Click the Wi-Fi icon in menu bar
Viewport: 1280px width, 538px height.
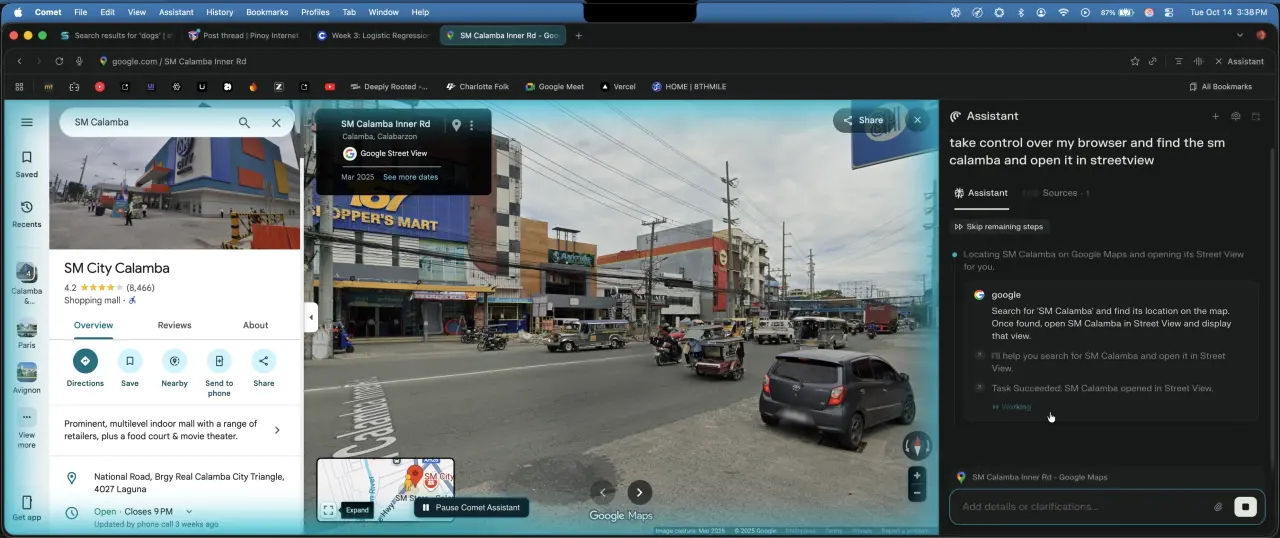pyautogui.click(x=1063, y=12)
